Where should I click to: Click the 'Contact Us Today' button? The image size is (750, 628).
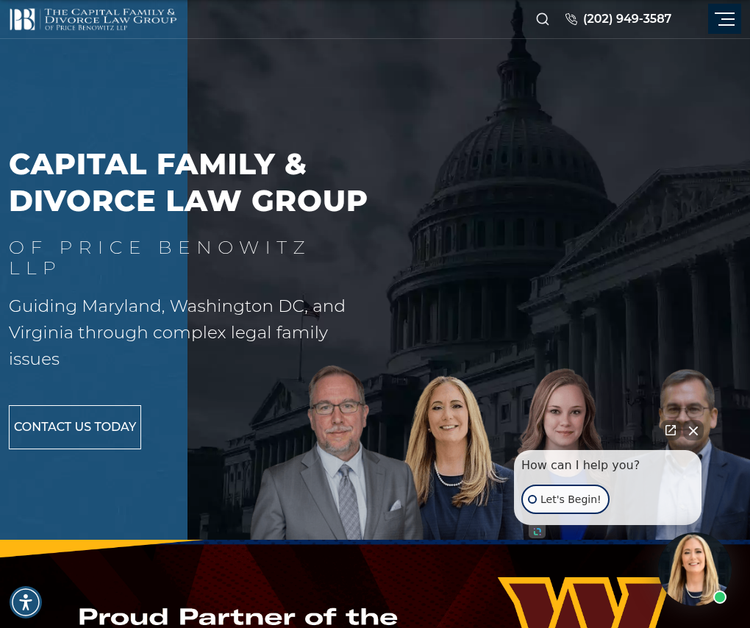75,427
